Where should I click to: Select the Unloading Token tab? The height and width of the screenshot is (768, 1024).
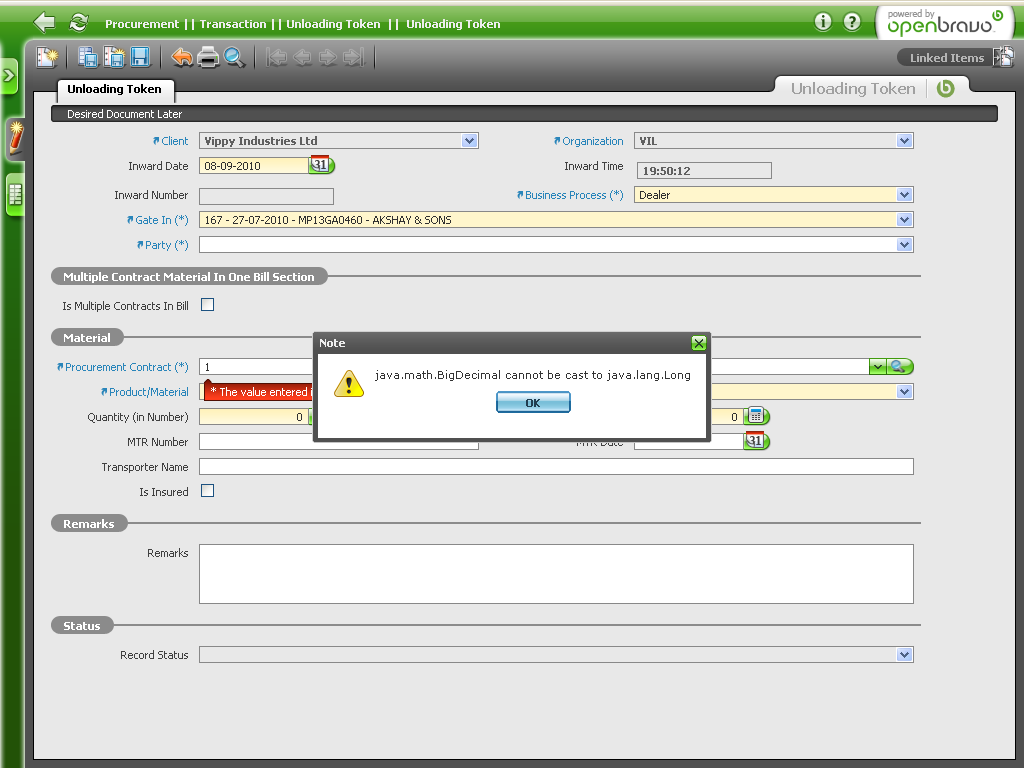point(114,89)
